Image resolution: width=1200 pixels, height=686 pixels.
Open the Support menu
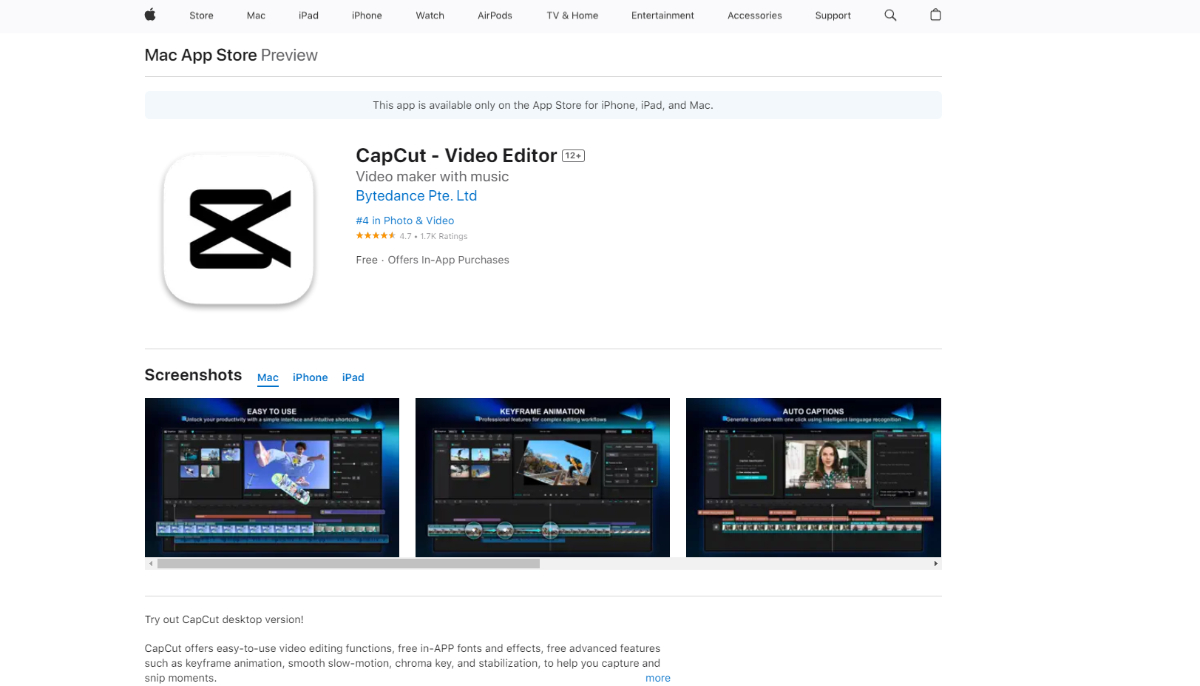pyautogui.click(x=833, y=16)
